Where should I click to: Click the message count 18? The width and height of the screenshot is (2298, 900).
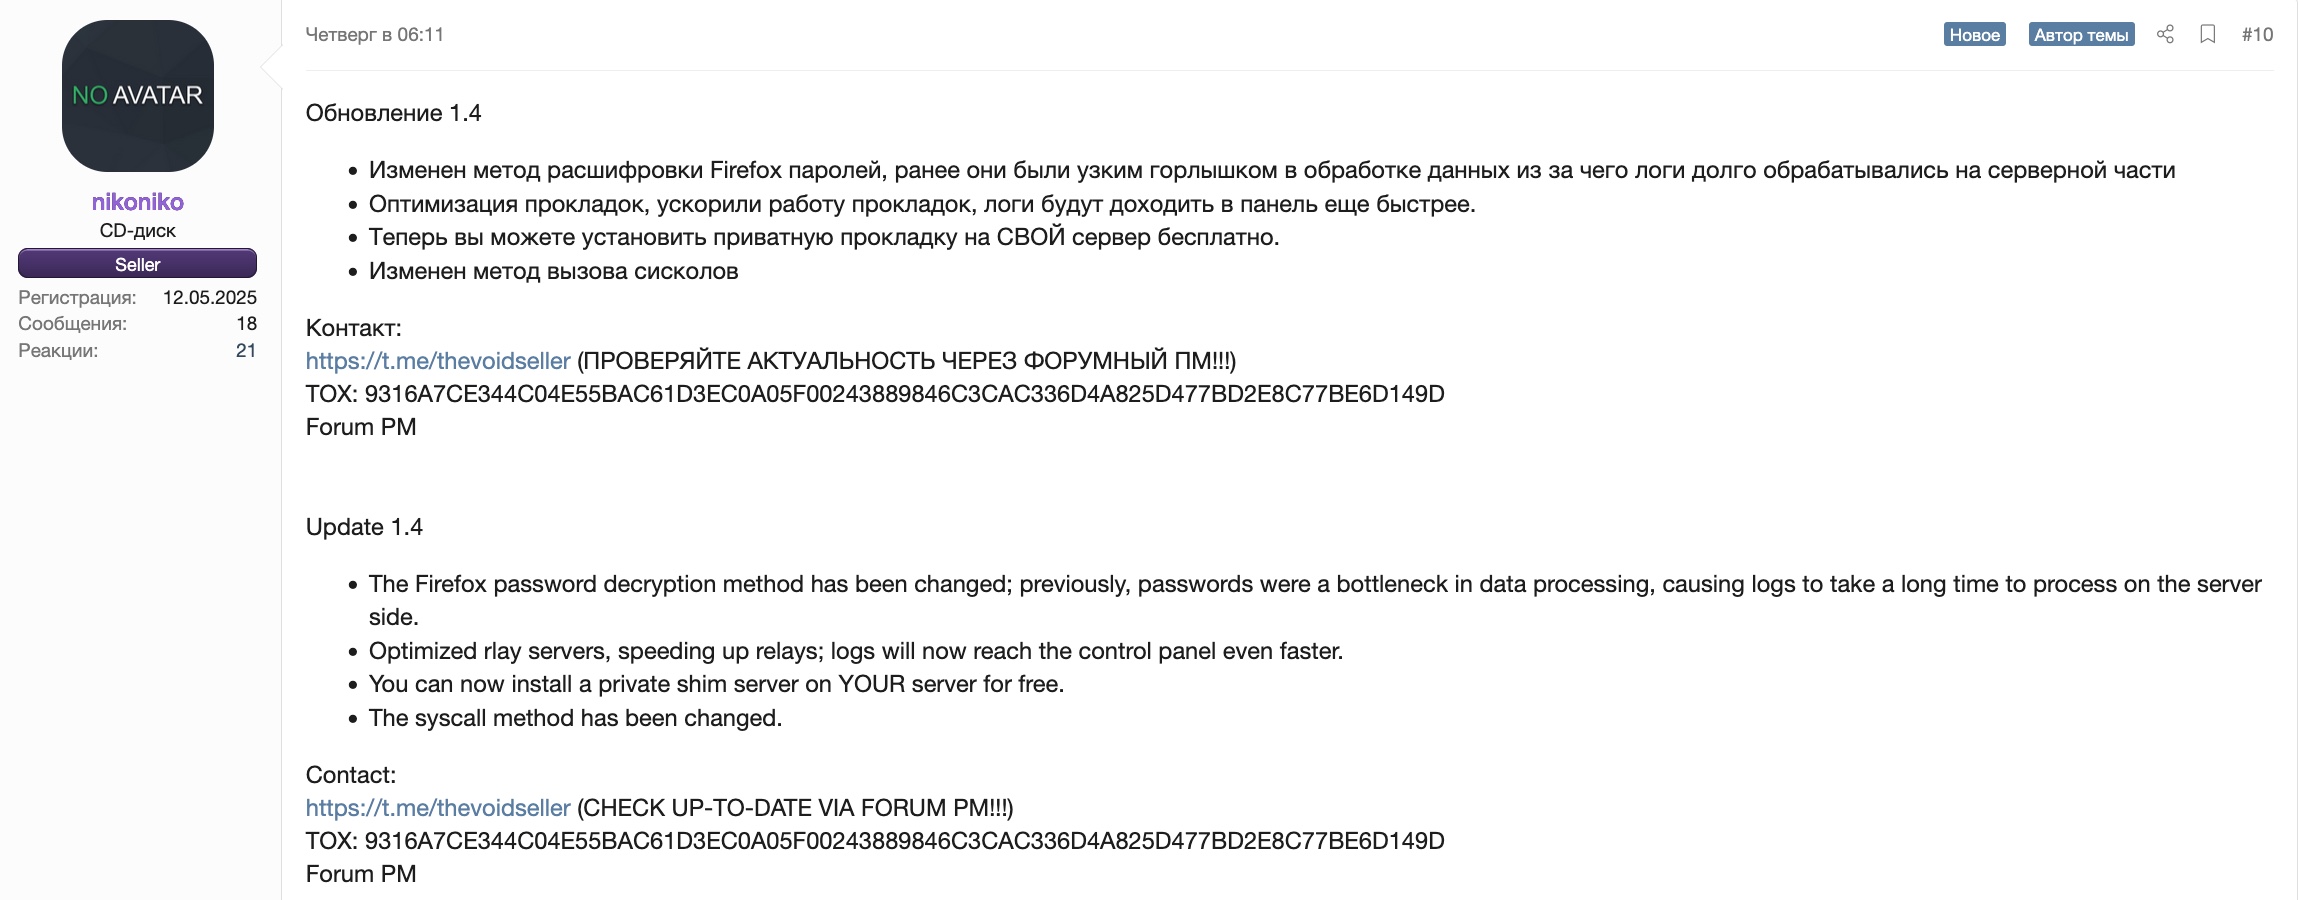click(247, 324)
